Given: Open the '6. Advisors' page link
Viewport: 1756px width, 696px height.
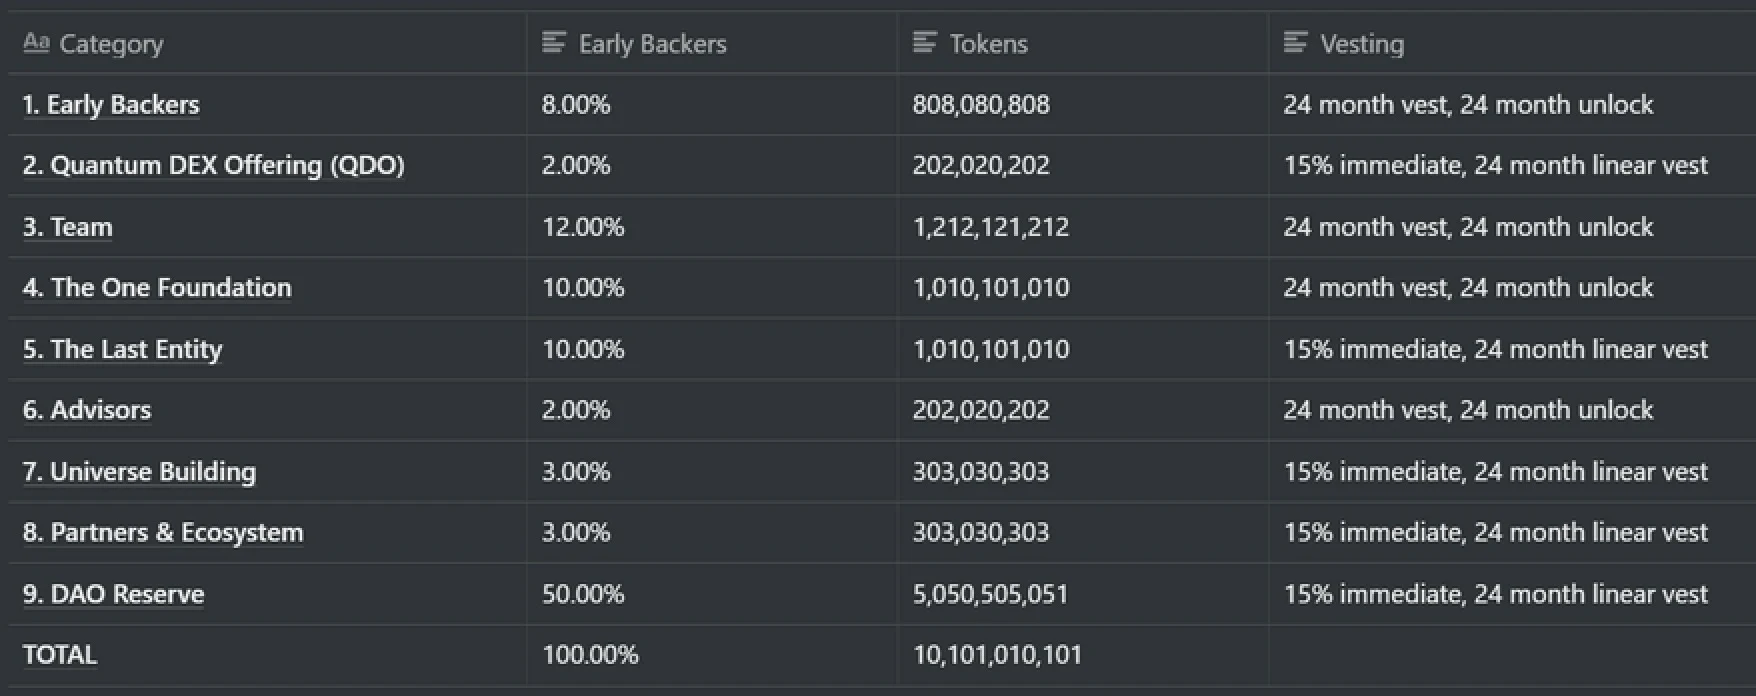Looking at the screenshot, I should pyautogui.click(x=87, y=410).
